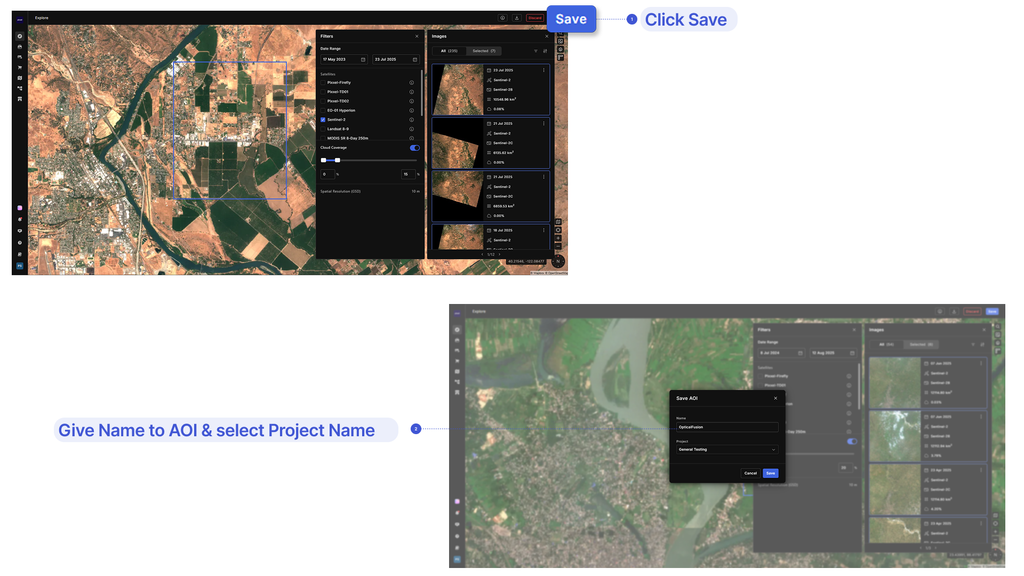Image resolution: width=1024 pixels, height=576 pixels.
Task: Click the download icon beside Discard in the top screenshot
Action: 517,18
